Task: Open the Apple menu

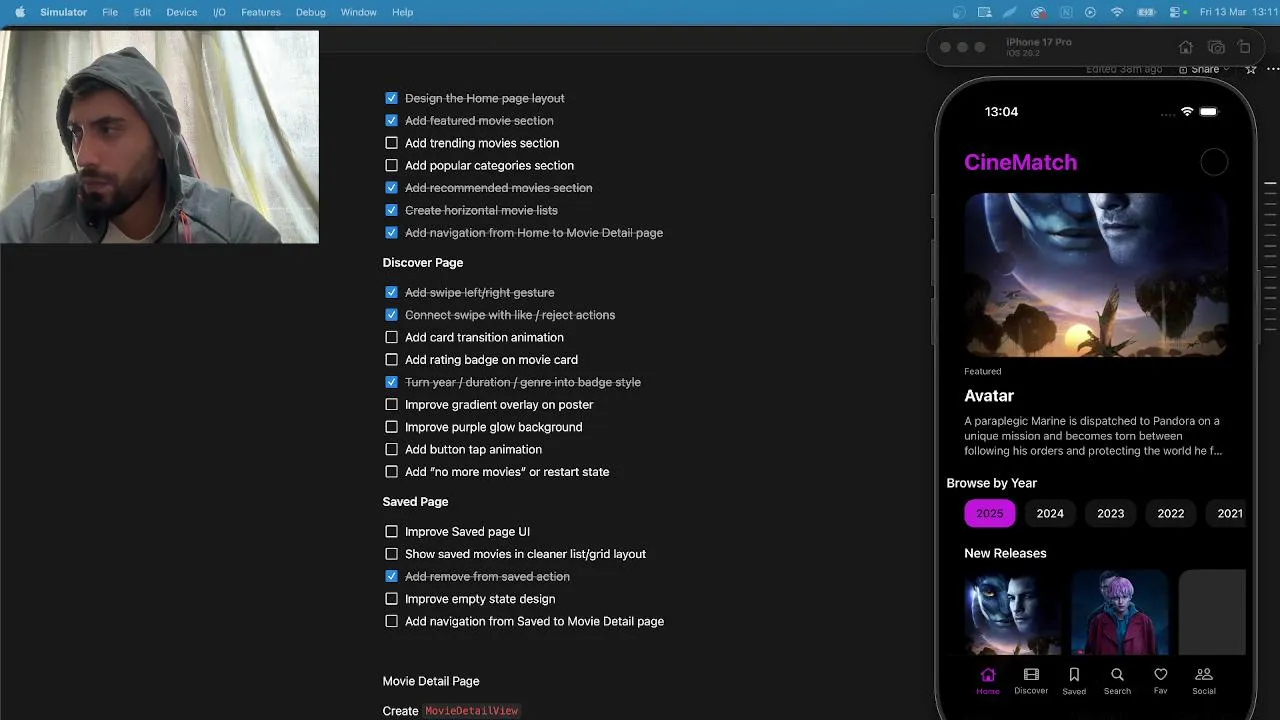Action: pyautogui.click(x=19, y=12)
